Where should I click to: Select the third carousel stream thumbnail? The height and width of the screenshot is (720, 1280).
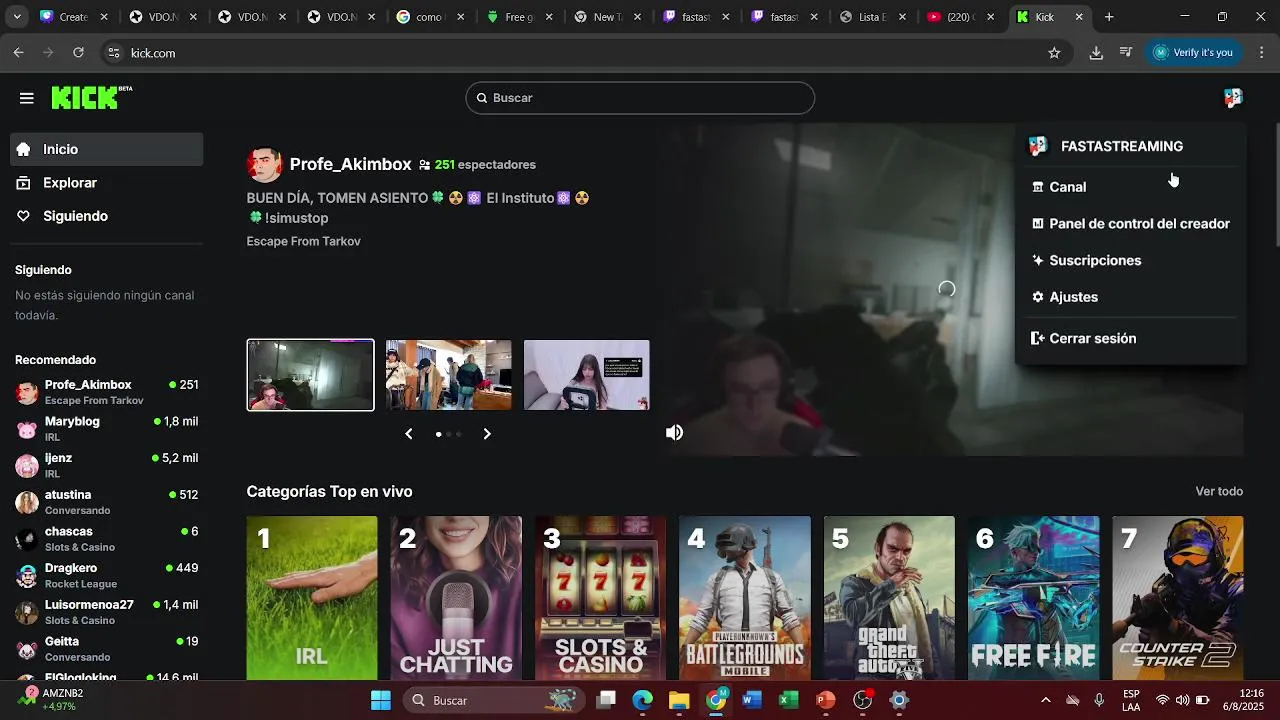(x=587, y=375)
